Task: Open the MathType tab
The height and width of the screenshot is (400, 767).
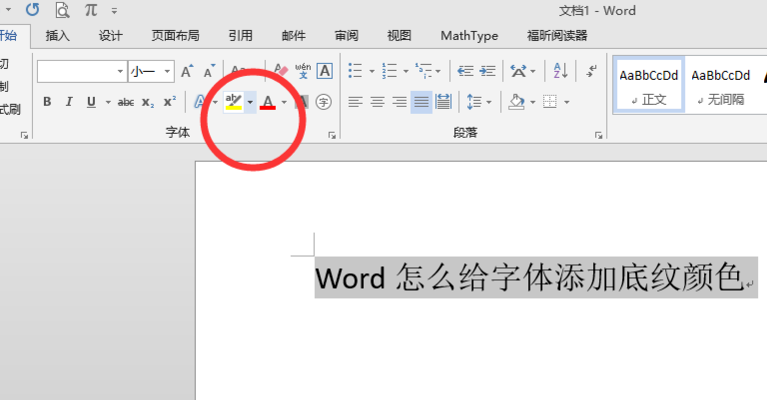Action: point(469,36)
